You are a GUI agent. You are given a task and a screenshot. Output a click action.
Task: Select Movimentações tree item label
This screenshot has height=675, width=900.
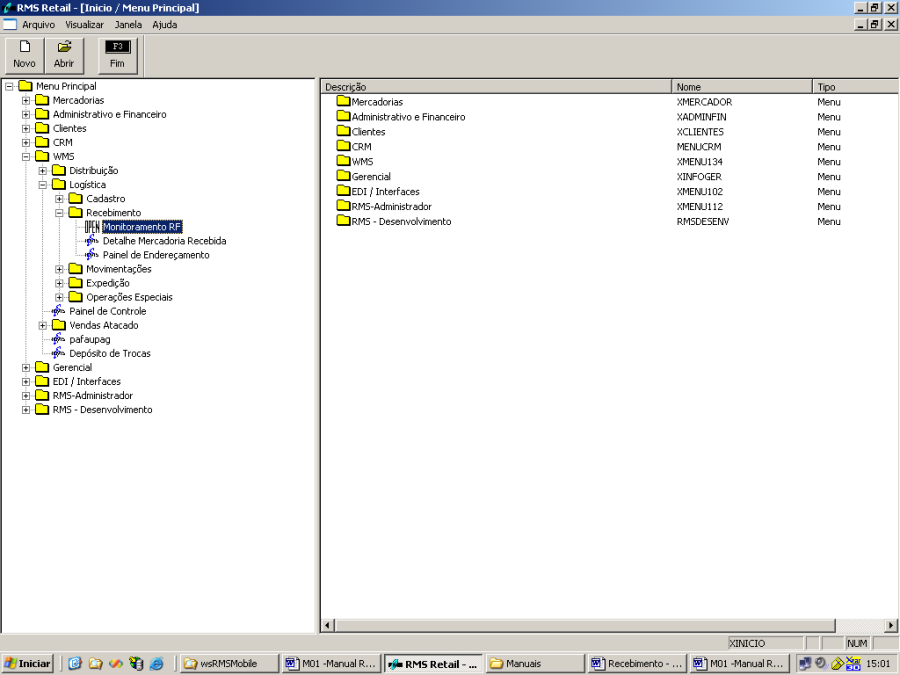pos(119,269)
